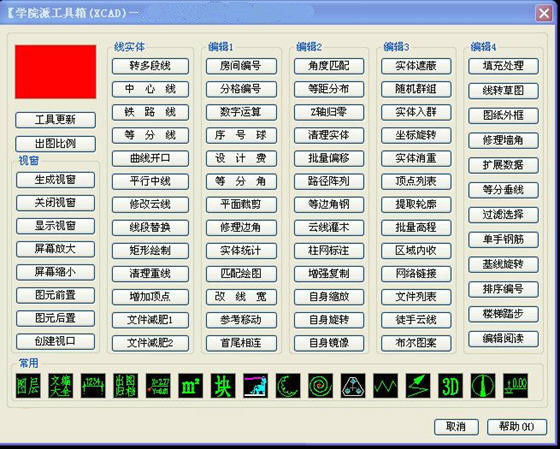Click the 填充处理 button
Image resolution: width=560 pixels, height=449 pixels.
tap(503, 66)
